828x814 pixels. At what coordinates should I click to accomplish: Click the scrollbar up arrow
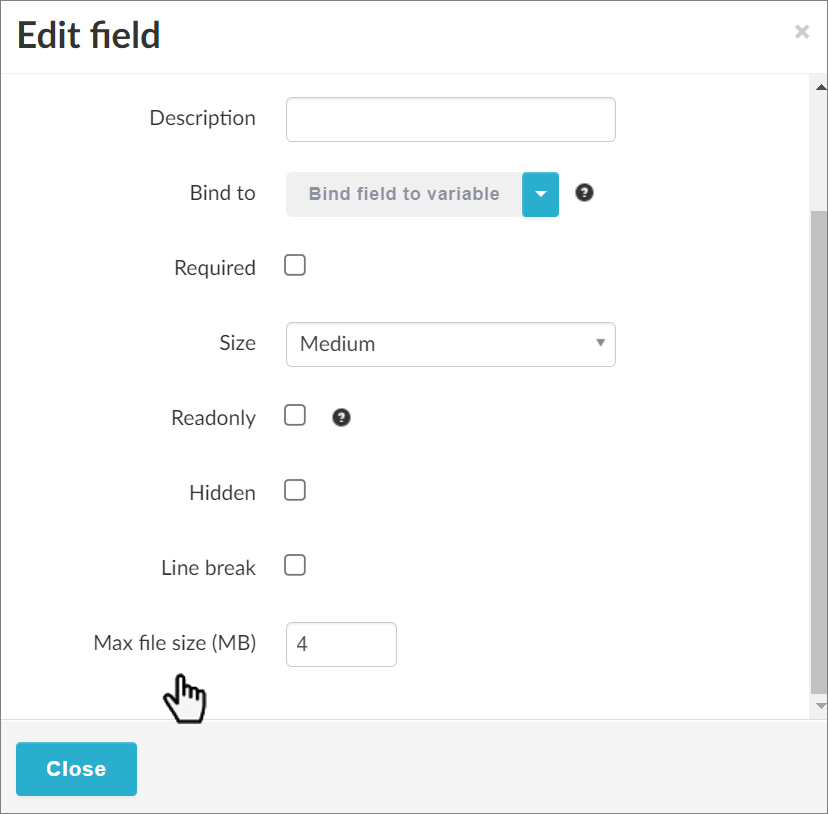point(819,86)
